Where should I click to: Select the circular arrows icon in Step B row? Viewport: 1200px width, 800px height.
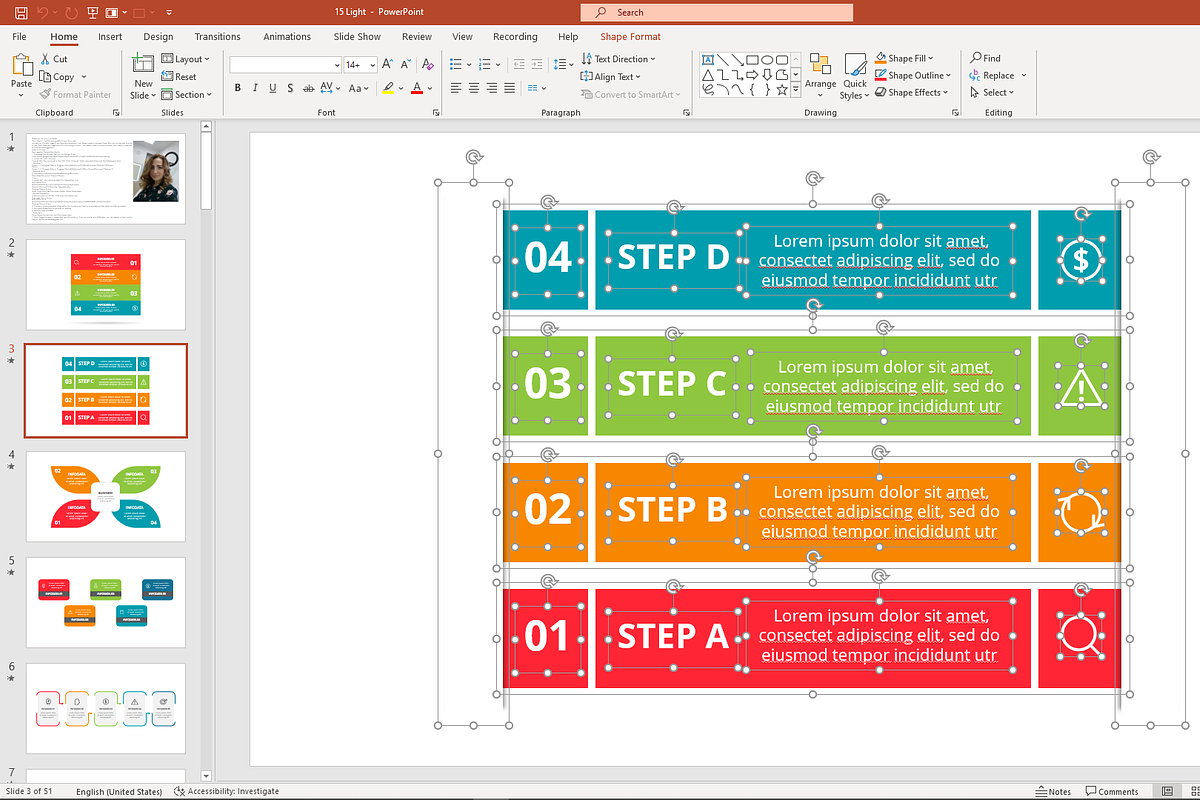click(1081, 511)
